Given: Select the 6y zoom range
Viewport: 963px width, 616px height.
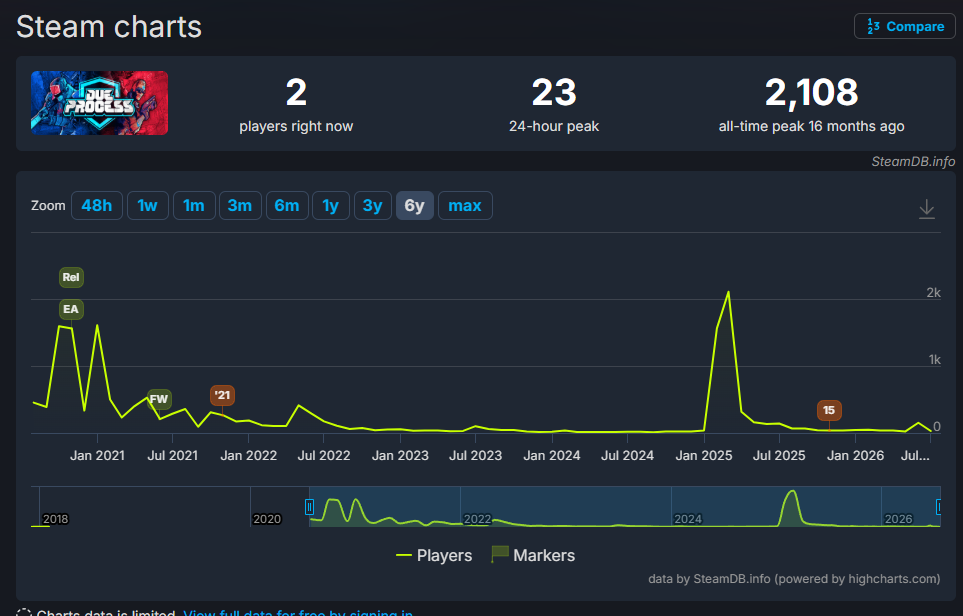Looking at the screenshot, I should point(415,206).
